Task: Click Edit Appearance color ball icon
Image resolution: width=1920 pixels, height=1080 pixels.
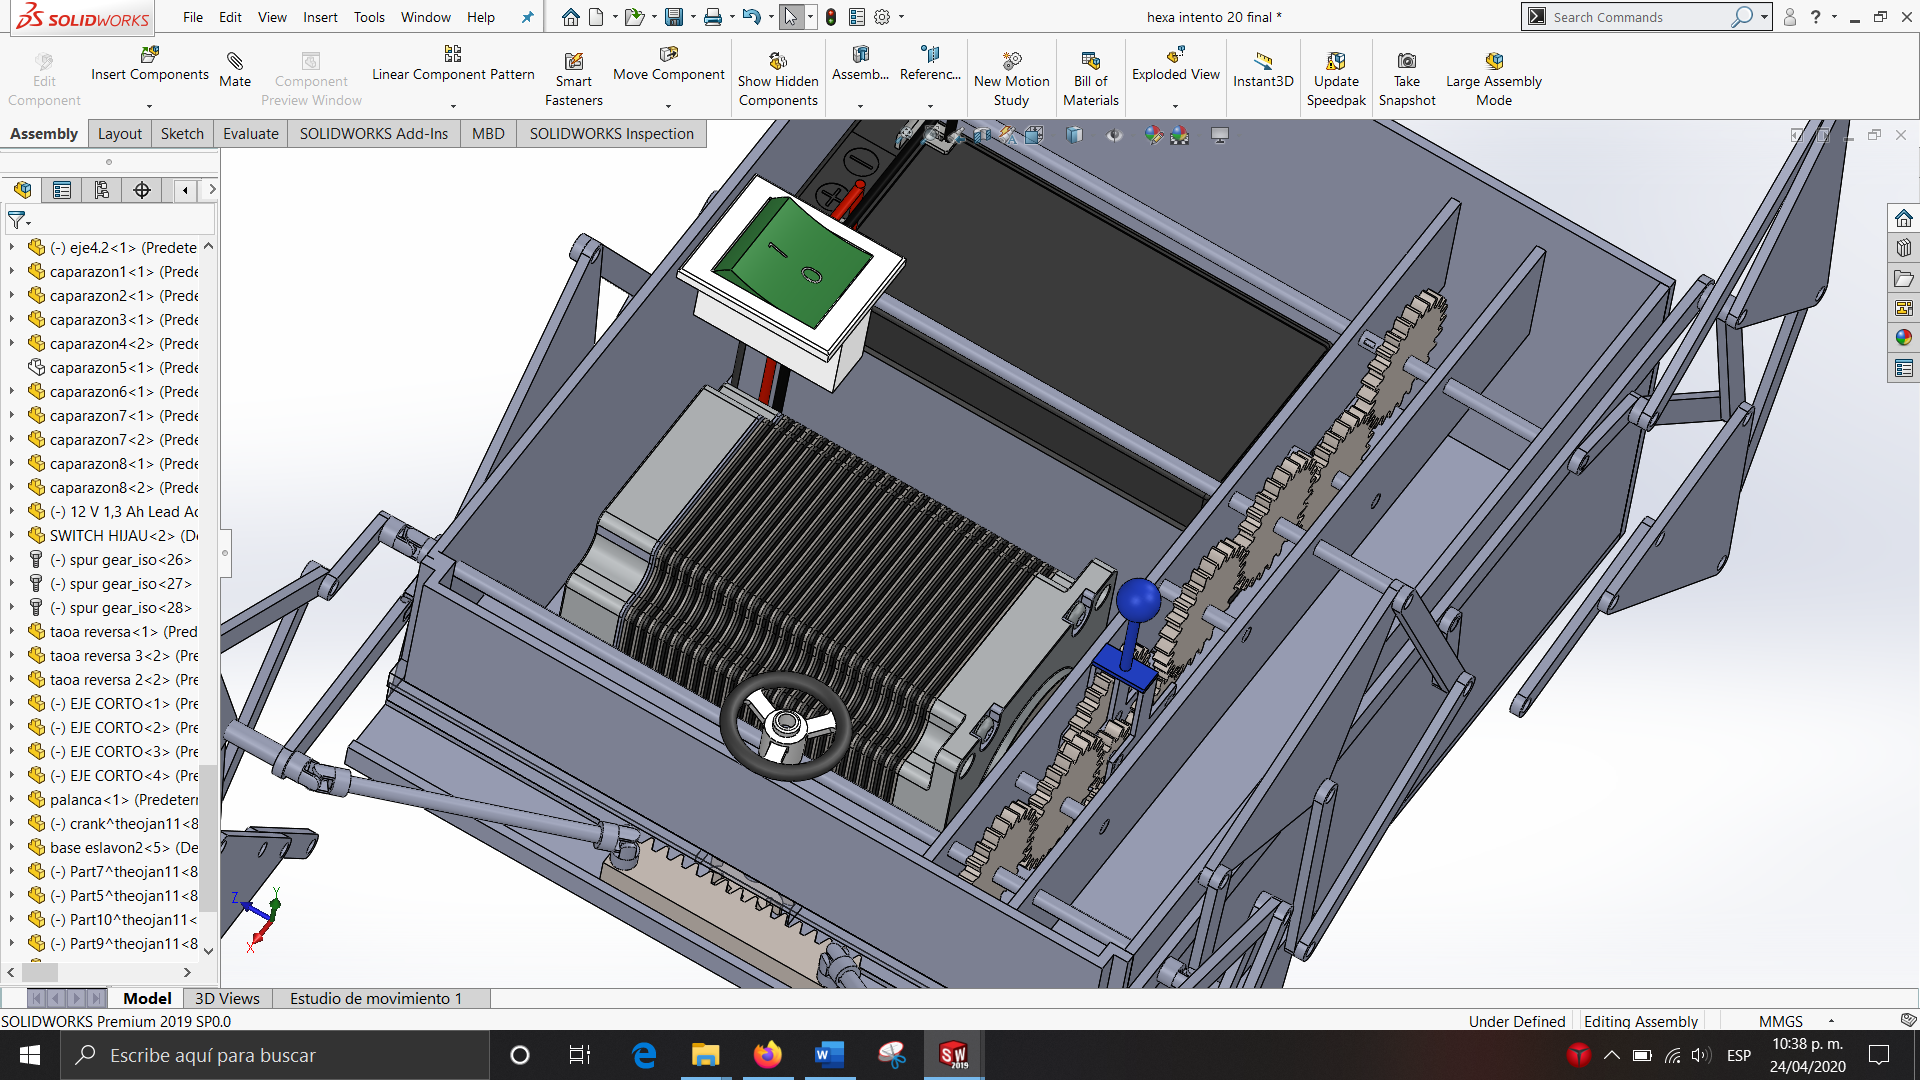Action: pos(1154,135)
